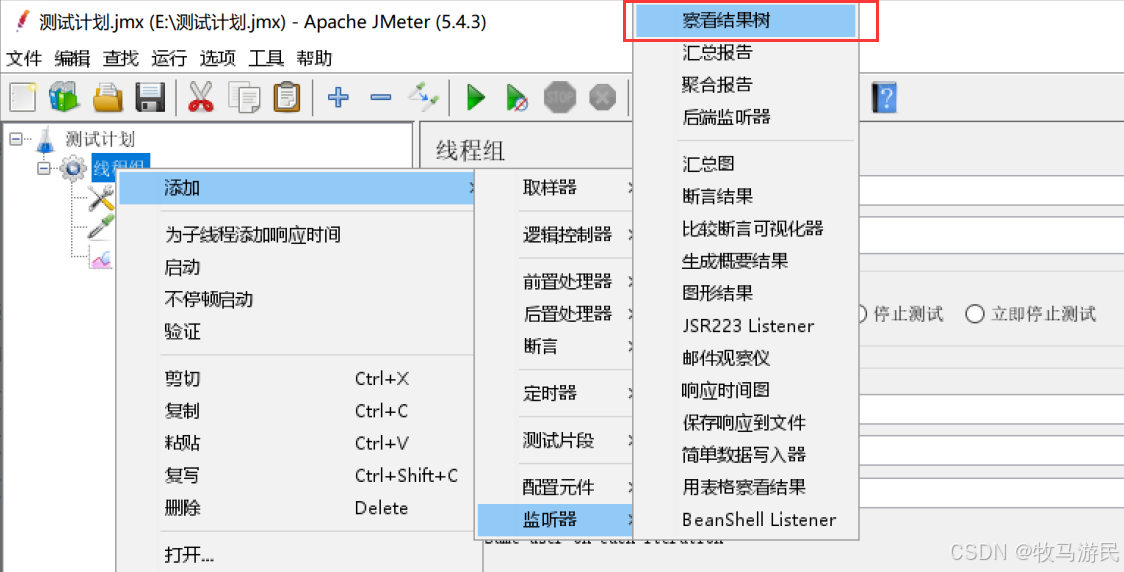
Task: Choose 打开... in the context menu
Action: 297,555
